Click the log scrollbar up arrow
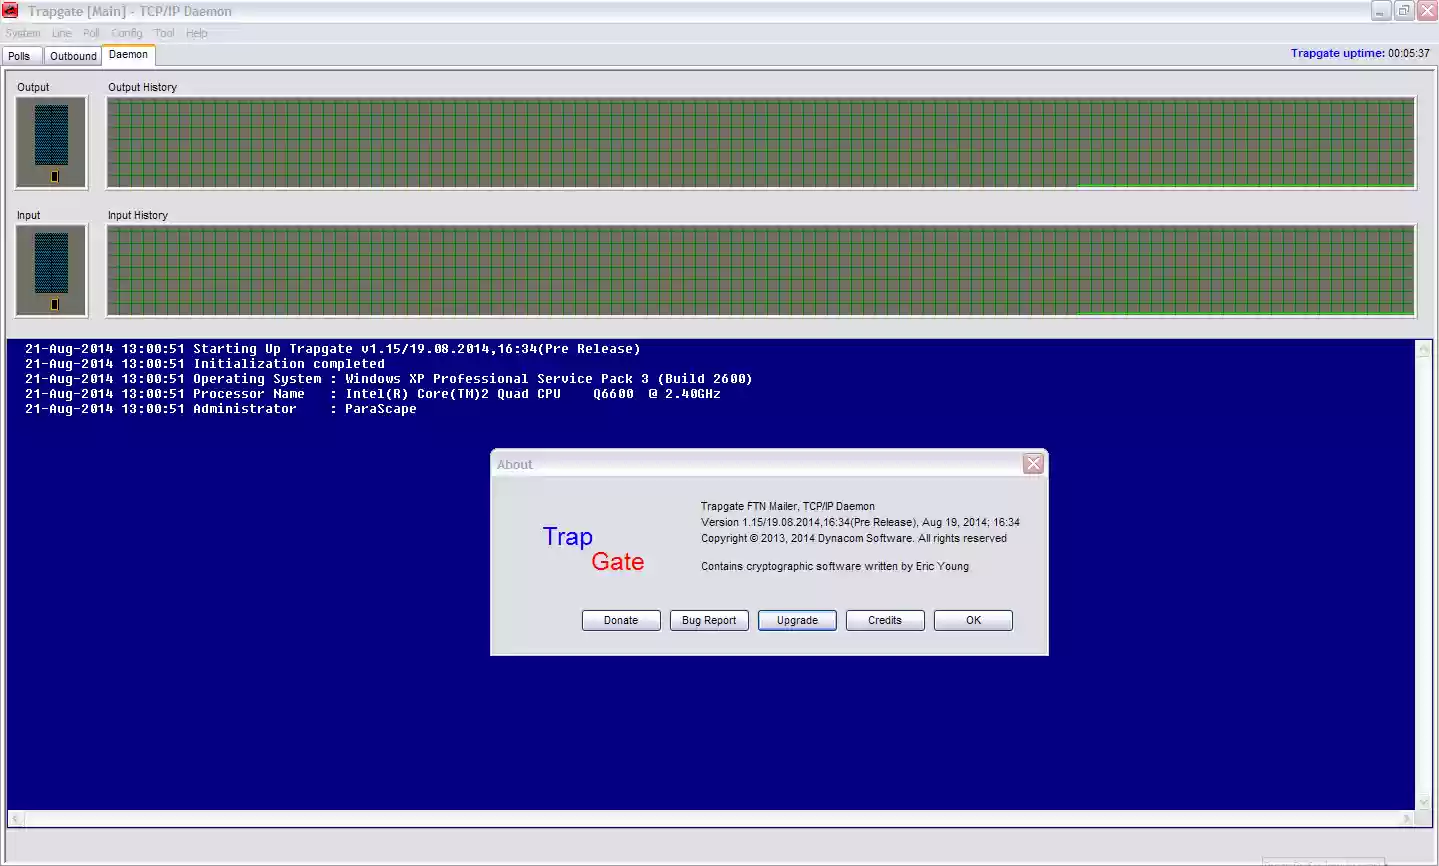The width and height of the screenshot is (1439, 866). point(1424,349)
